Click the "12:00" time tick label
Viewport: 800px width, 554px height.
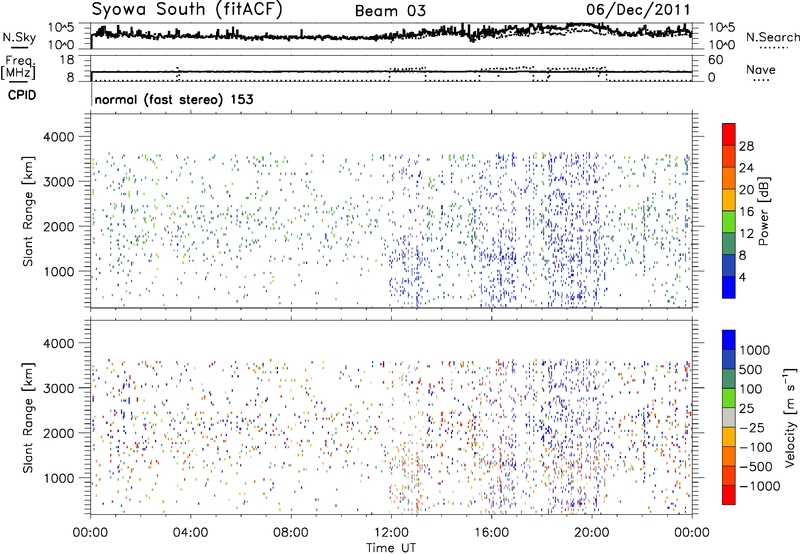point(391,533)
